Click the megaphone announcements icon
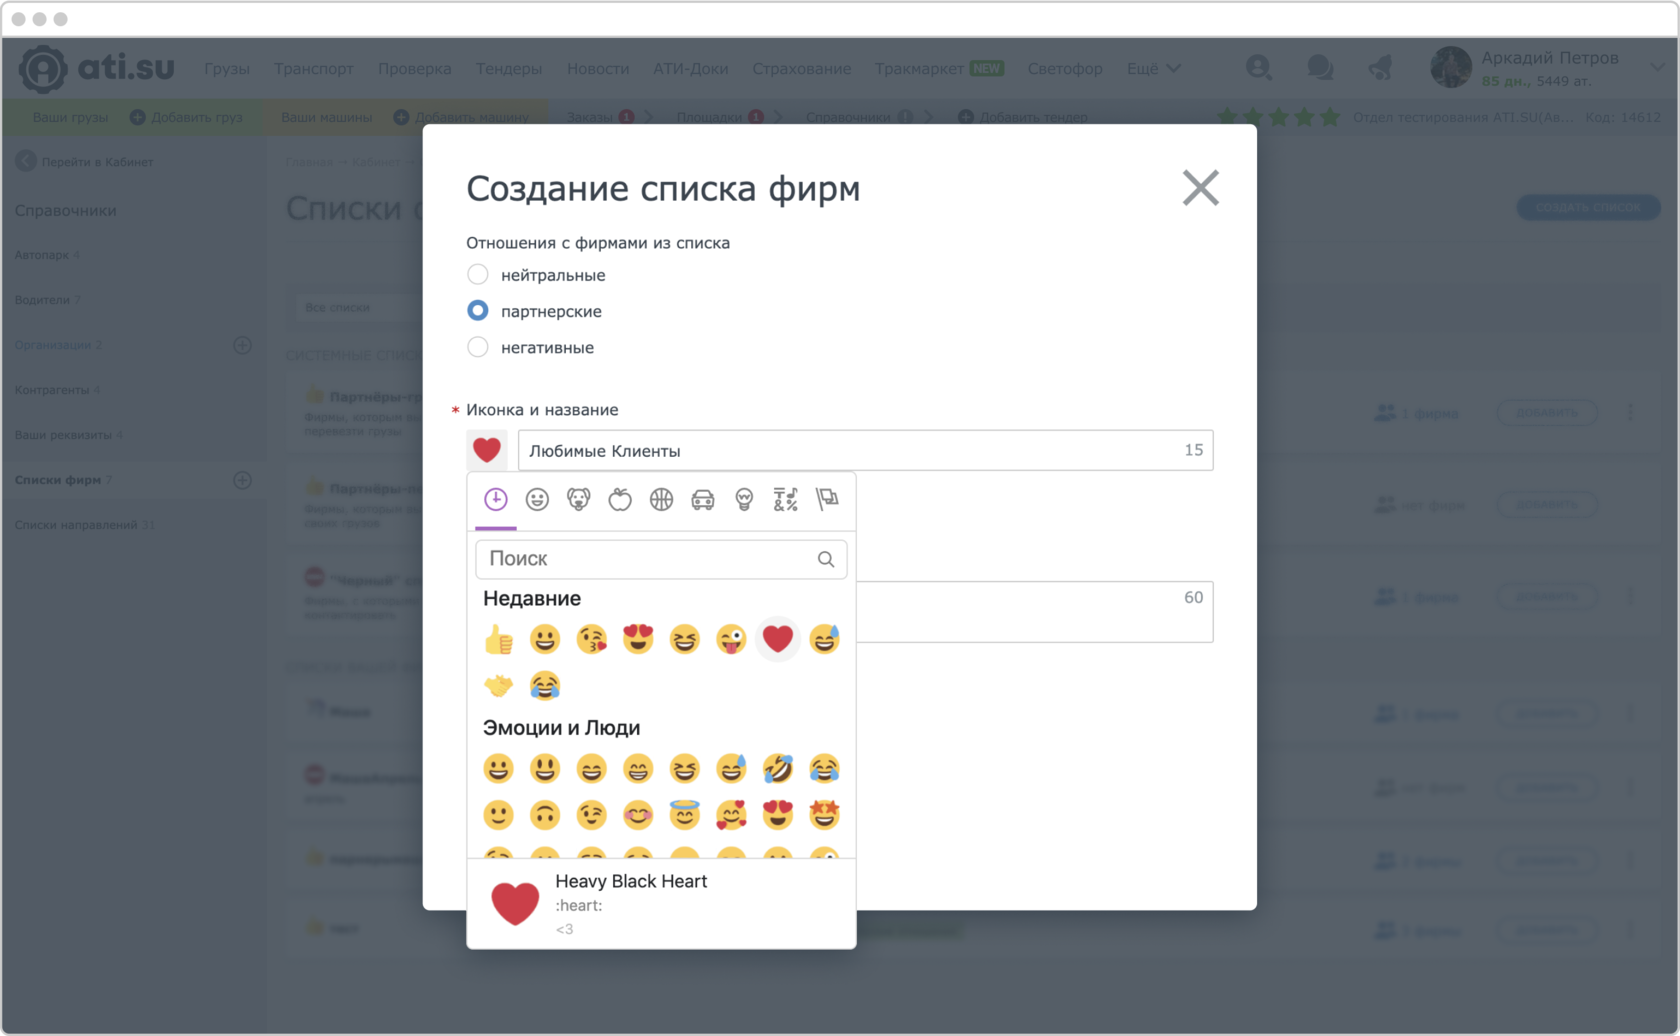Image resolution: width=1680 pixels, height=1036 pixels. pos(1380,68)
